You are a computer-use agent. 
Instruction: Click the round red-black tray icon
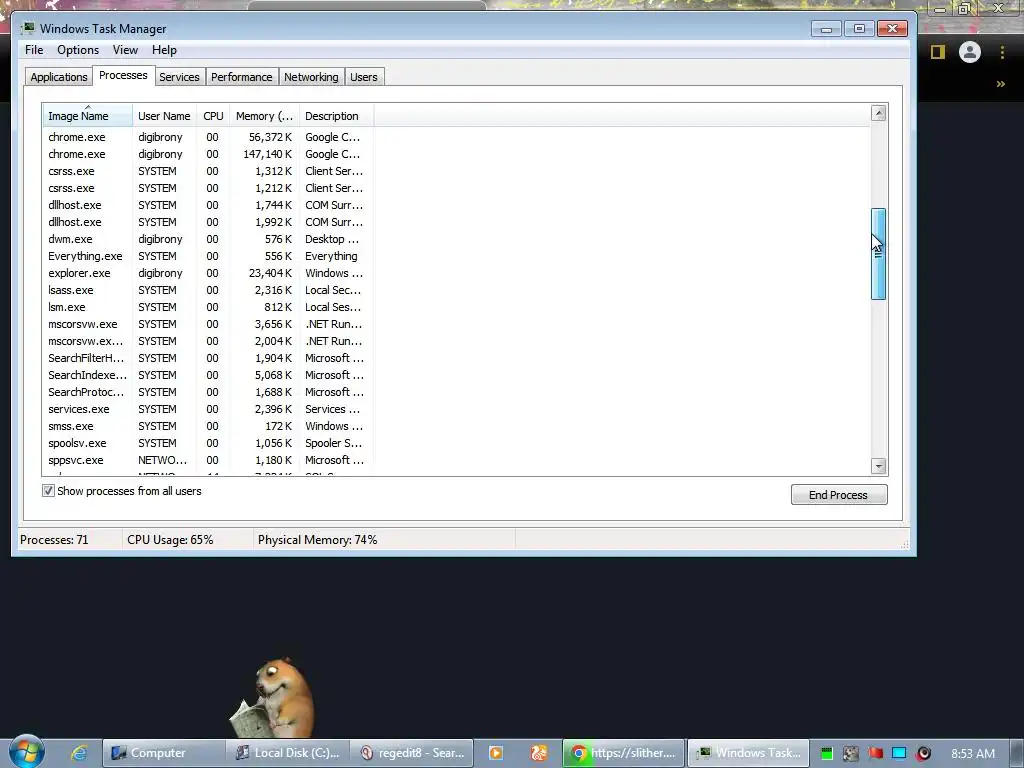[923, 754]
